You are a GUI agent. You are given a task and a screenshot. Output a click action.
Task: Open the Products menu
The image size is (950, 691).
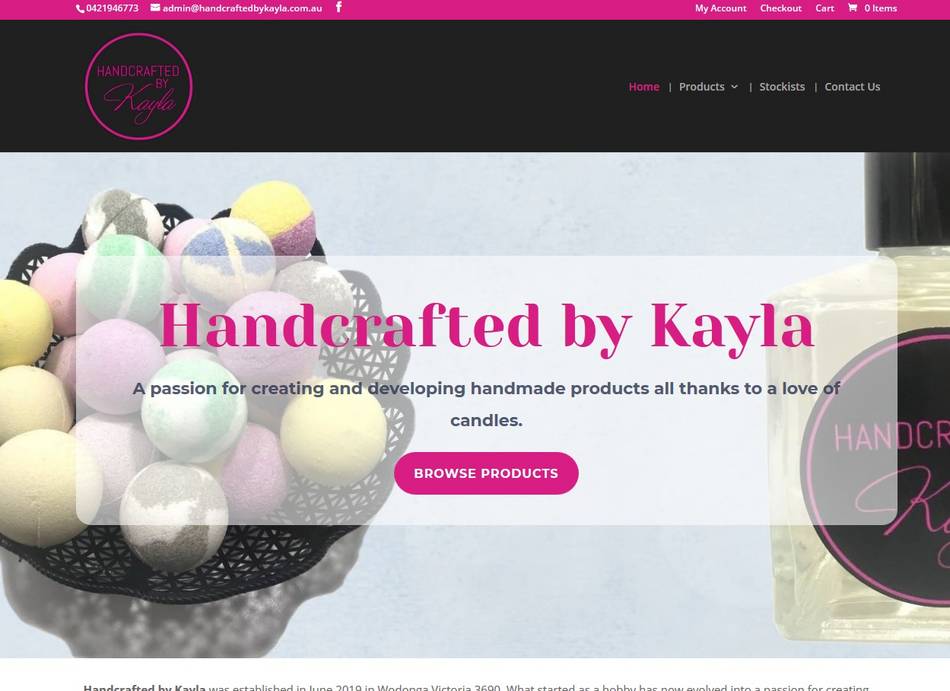[702, 87]
